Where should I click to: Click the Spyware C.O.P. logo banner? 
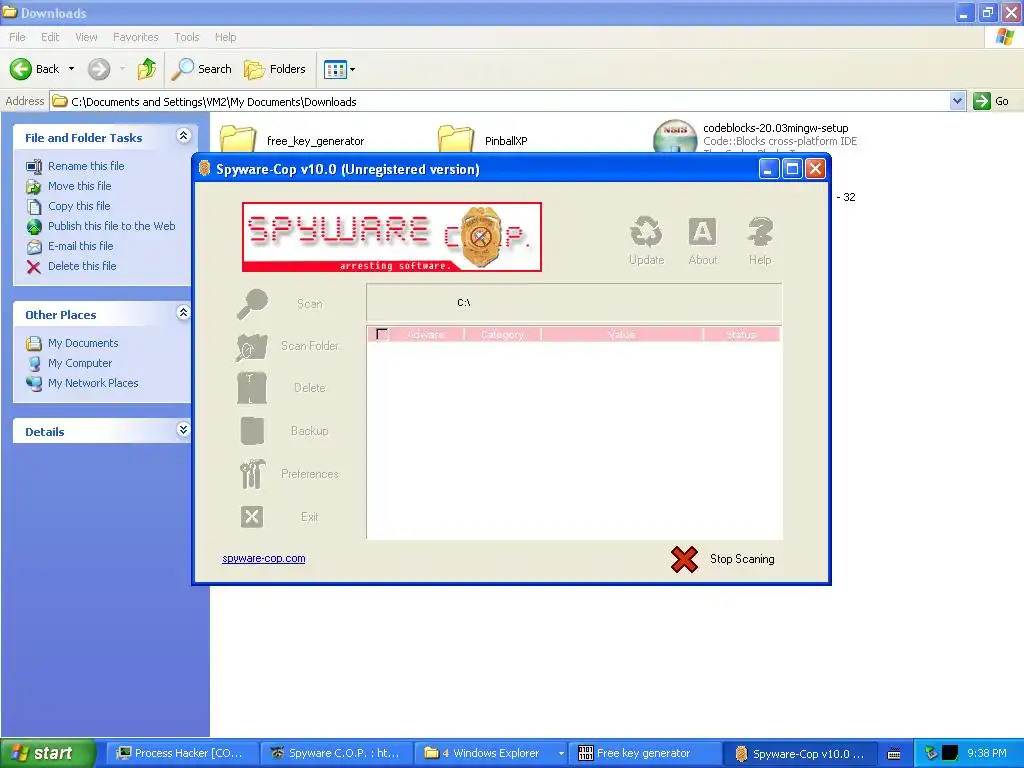(392, 236)
